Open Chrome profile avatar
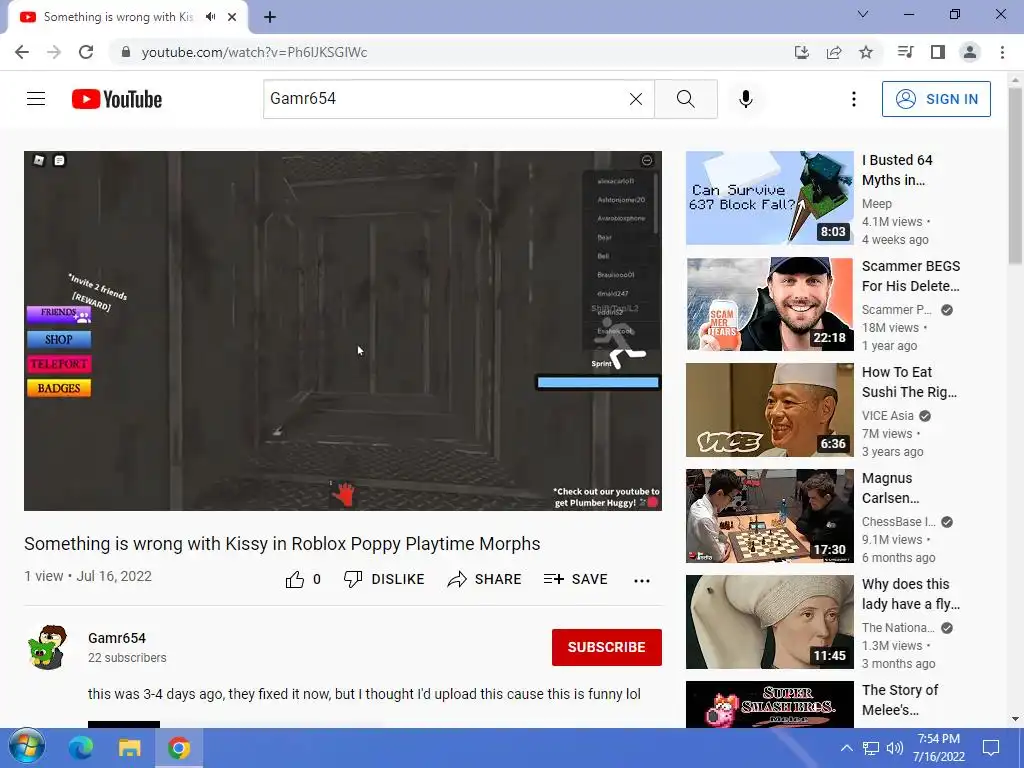 point(970,52)
